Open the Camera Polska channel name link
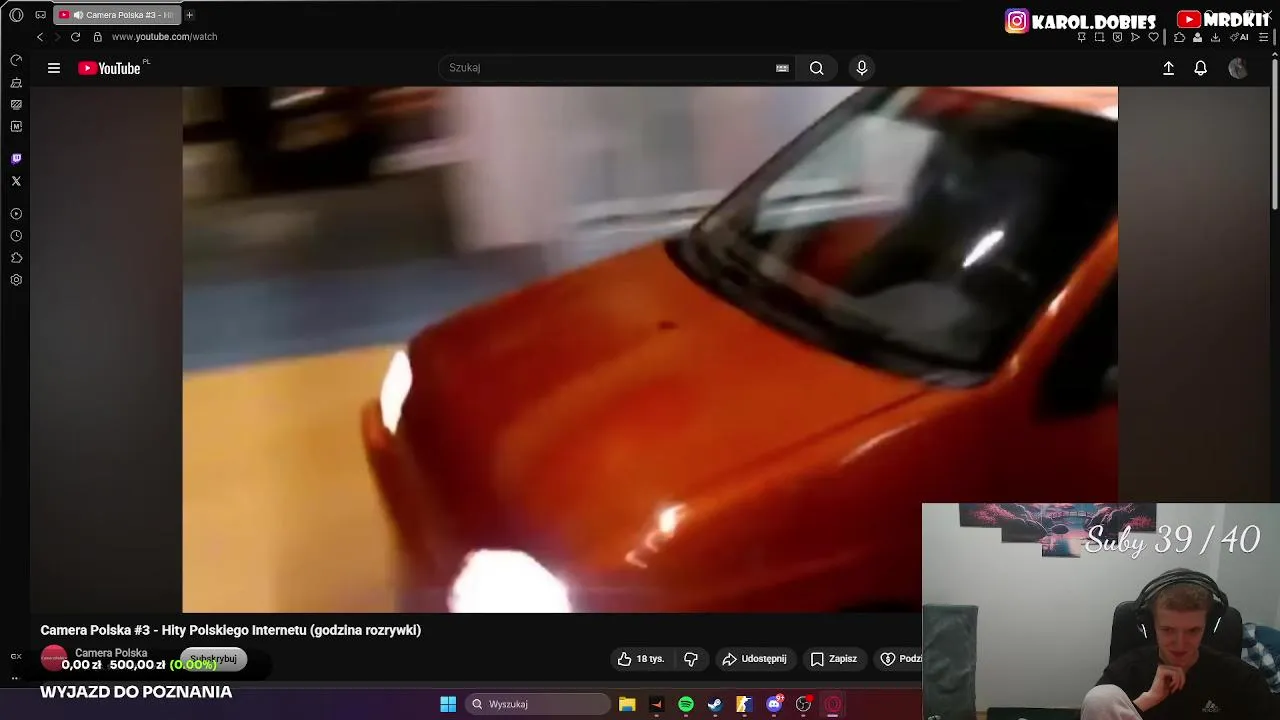This screenshot has height=720, width=1280. coord(111,653)
